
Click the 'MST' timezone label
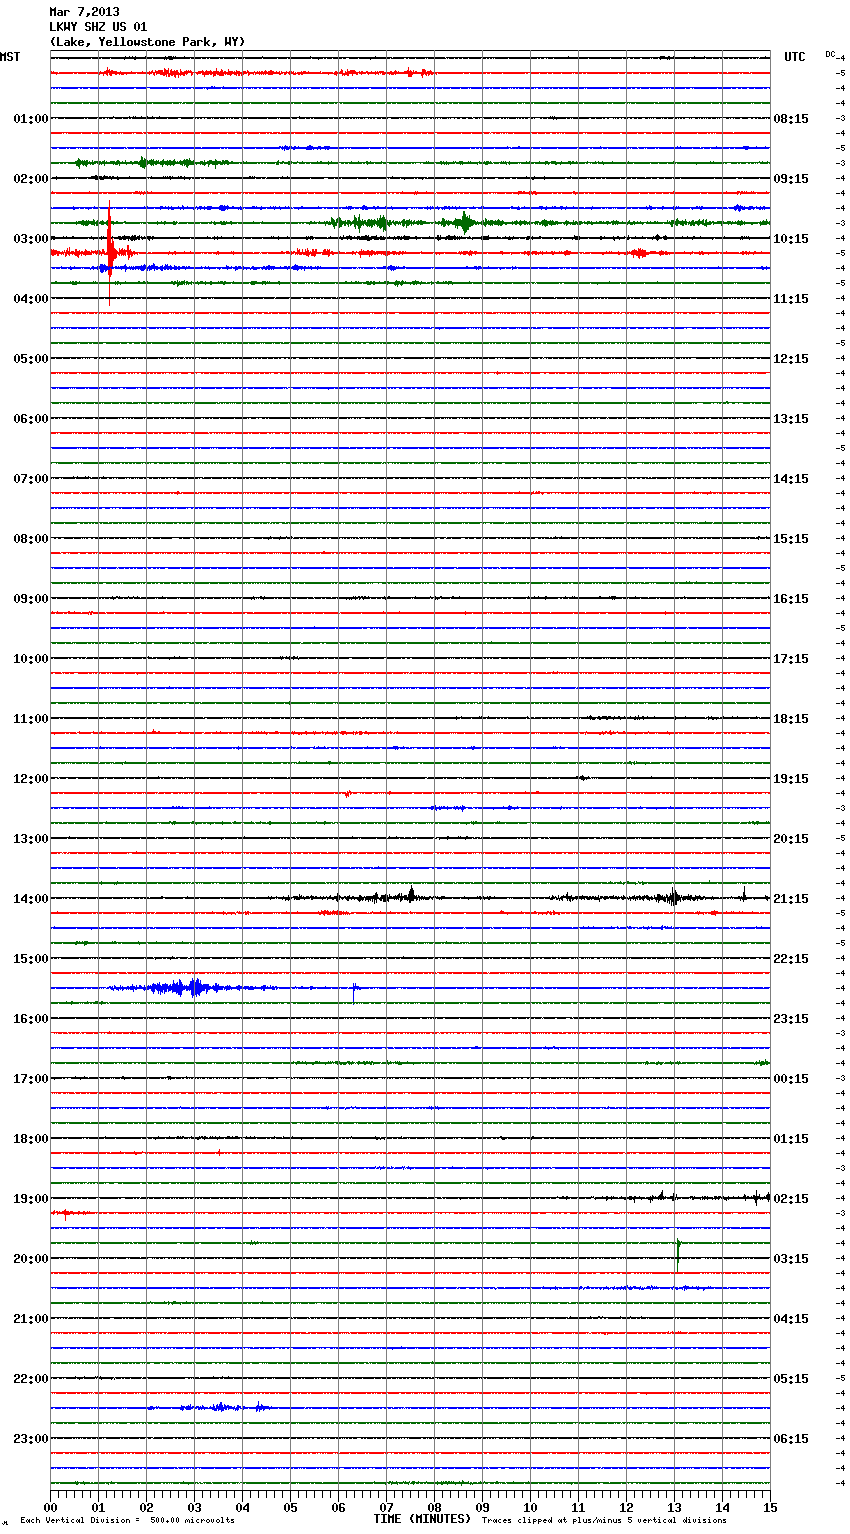[x=10, y=57]
